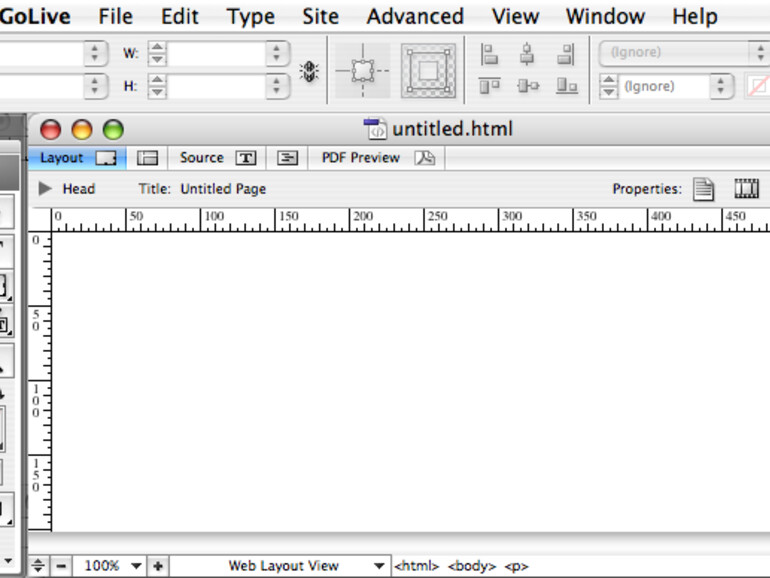
Task: Click the bug-shaped icon in toolbar
Action: pyautogui.click(x=309, y=71)
